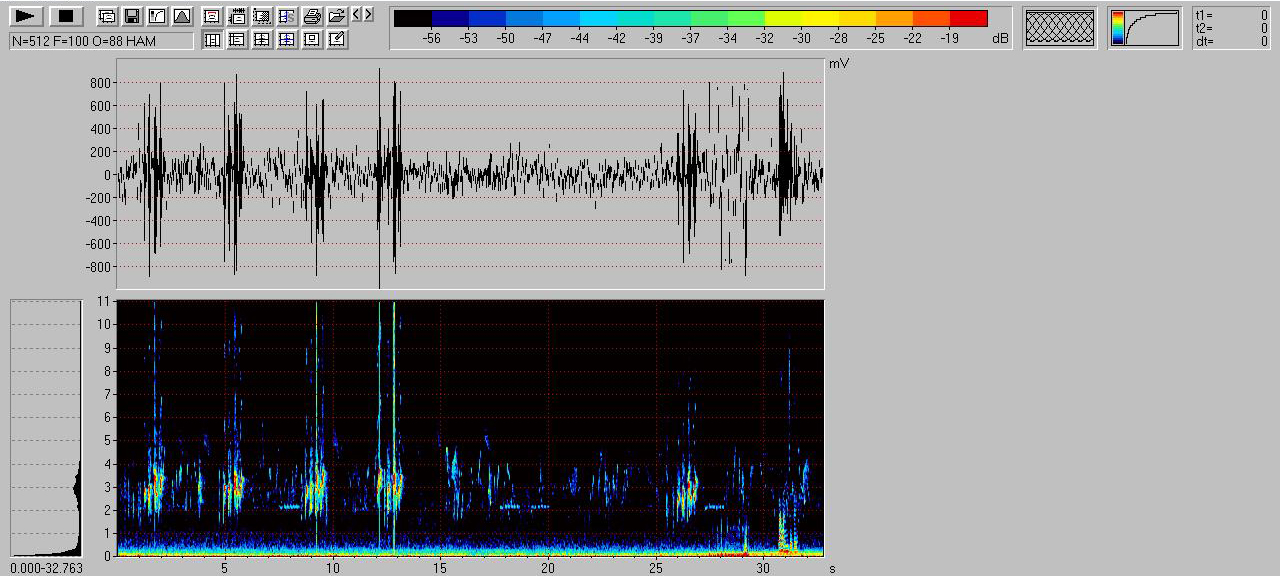This screenshot has width=1280, height=576.
Task: Click the triangular peak toolbar icon
Action: [181, 16]
